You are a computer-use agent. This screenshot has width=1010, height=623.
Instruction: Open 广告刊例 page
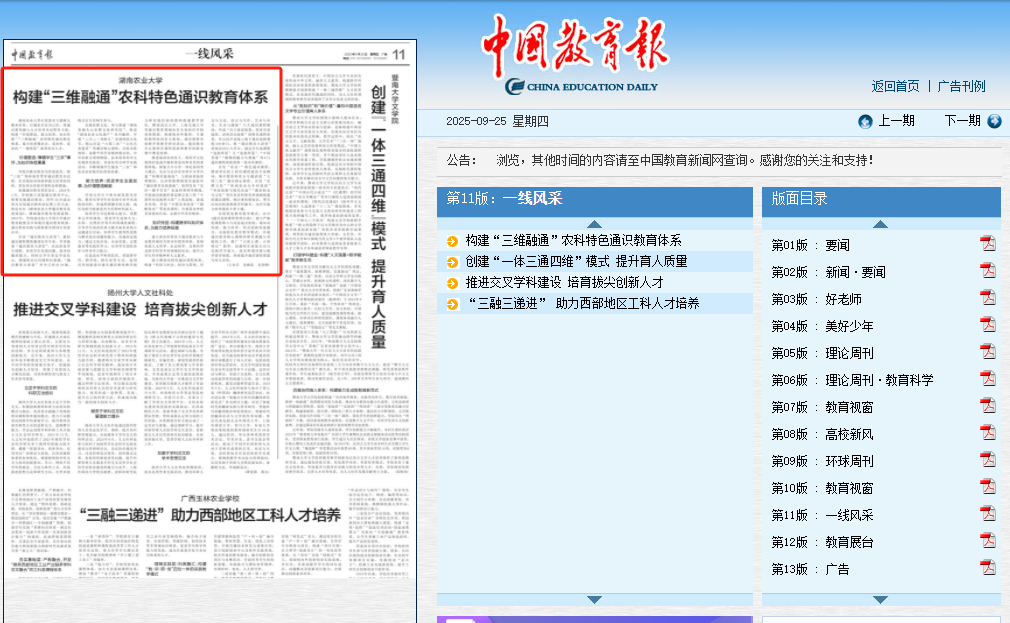[961, 86]
